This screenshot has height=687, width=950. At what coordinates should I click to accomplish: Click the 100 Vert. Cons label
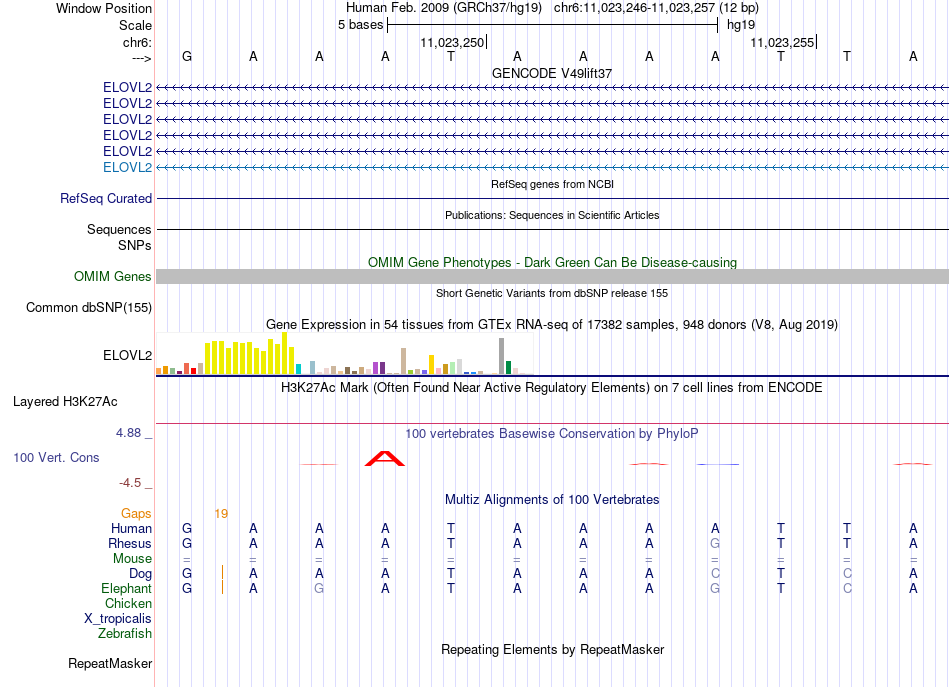pyautogui.click(x=56, y=457)
